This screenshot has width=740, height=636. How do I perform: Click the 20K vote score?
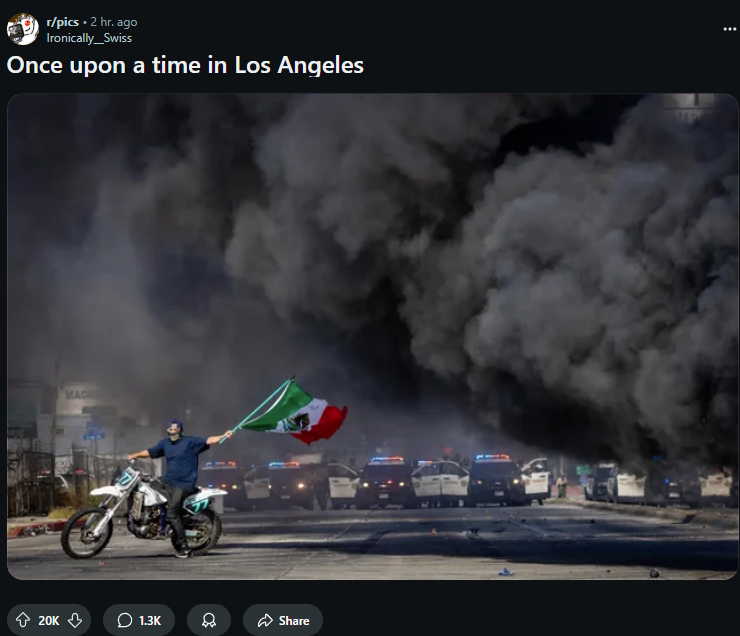coord(49,620)
